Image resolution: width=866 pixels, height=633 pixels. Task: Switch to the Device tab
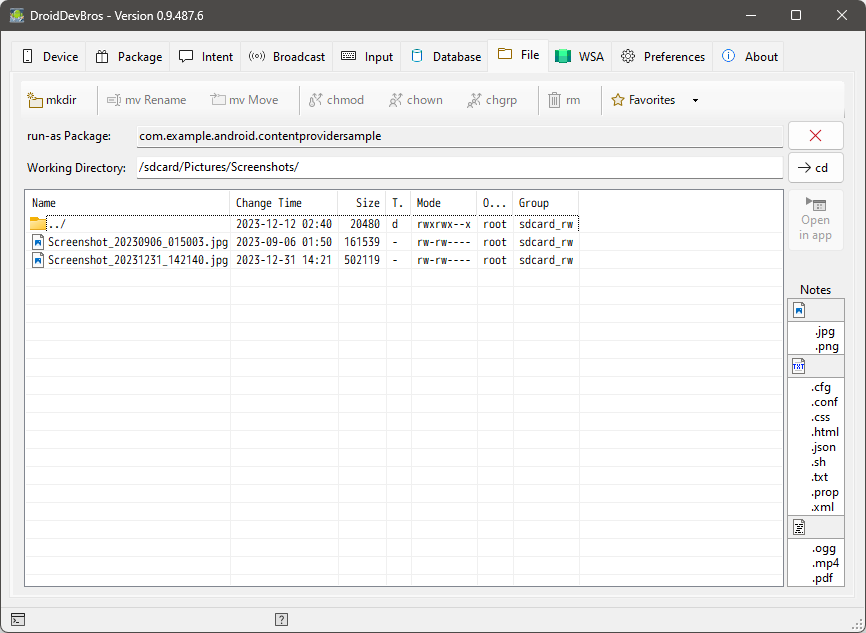click(x=50, y=56)
